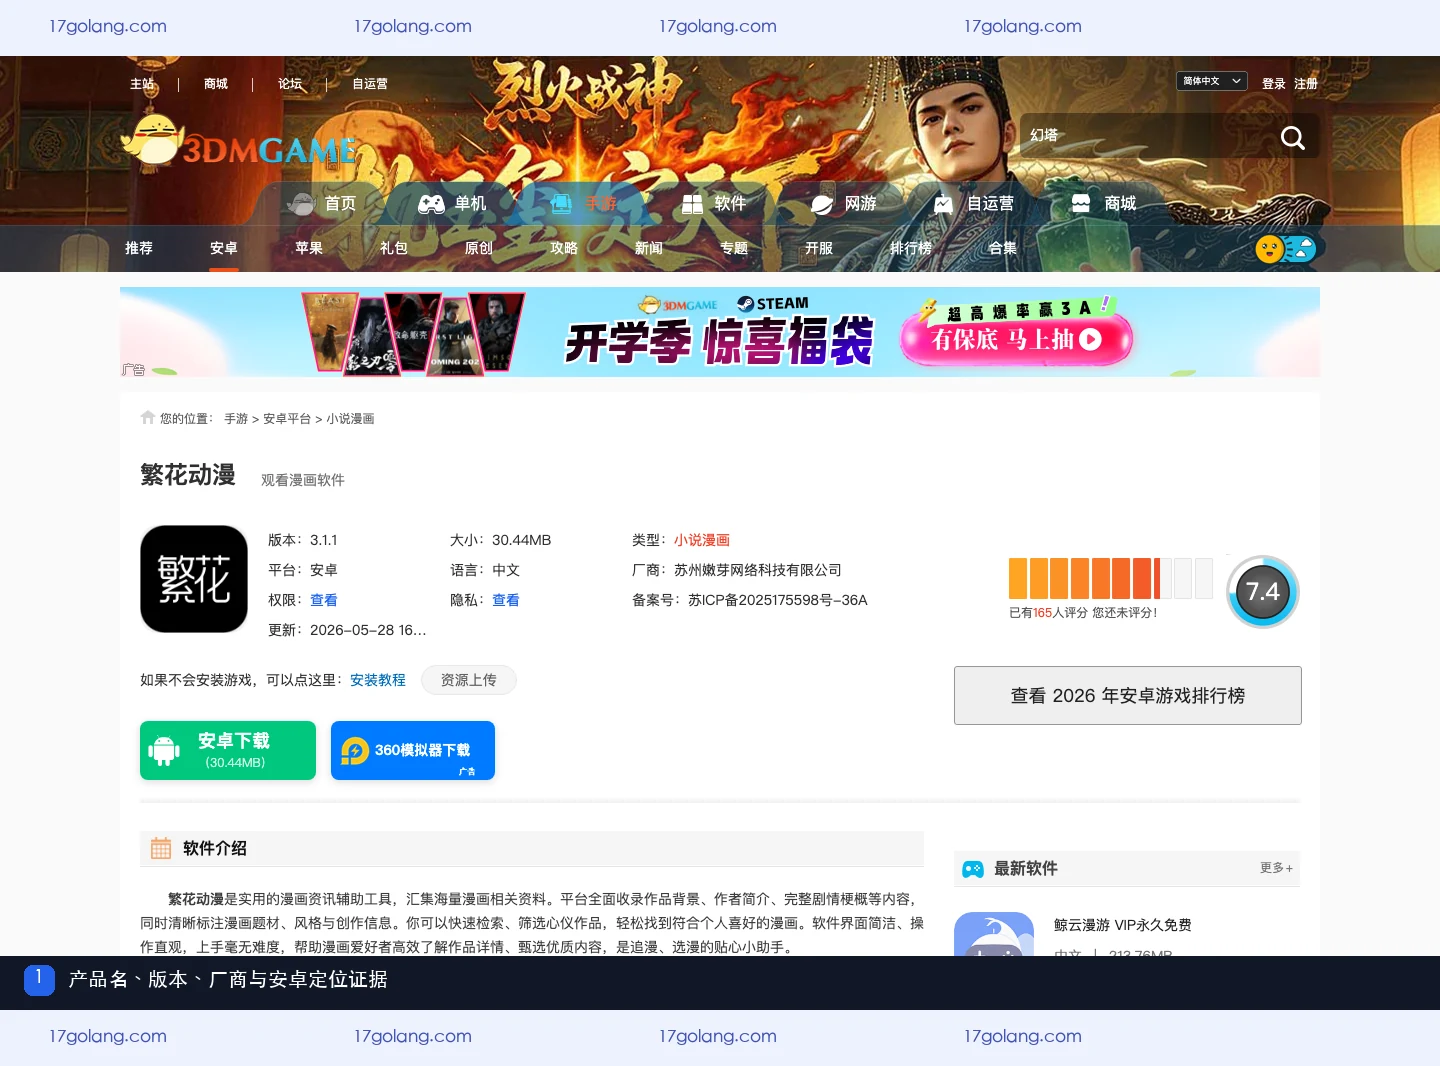This screenshot has height=1066, width=1440.
Task: Go to 论坛 forum in top bar
Action: tap(290, 84)
